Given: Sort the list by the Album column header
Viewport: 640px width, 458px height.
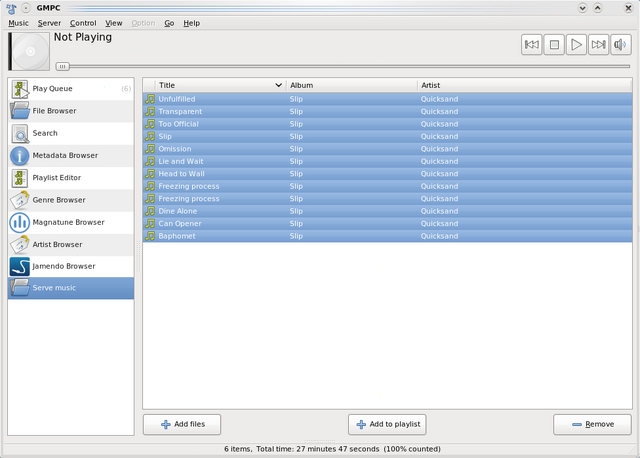Looking at the screenshot, I should [x=352, y=85].
